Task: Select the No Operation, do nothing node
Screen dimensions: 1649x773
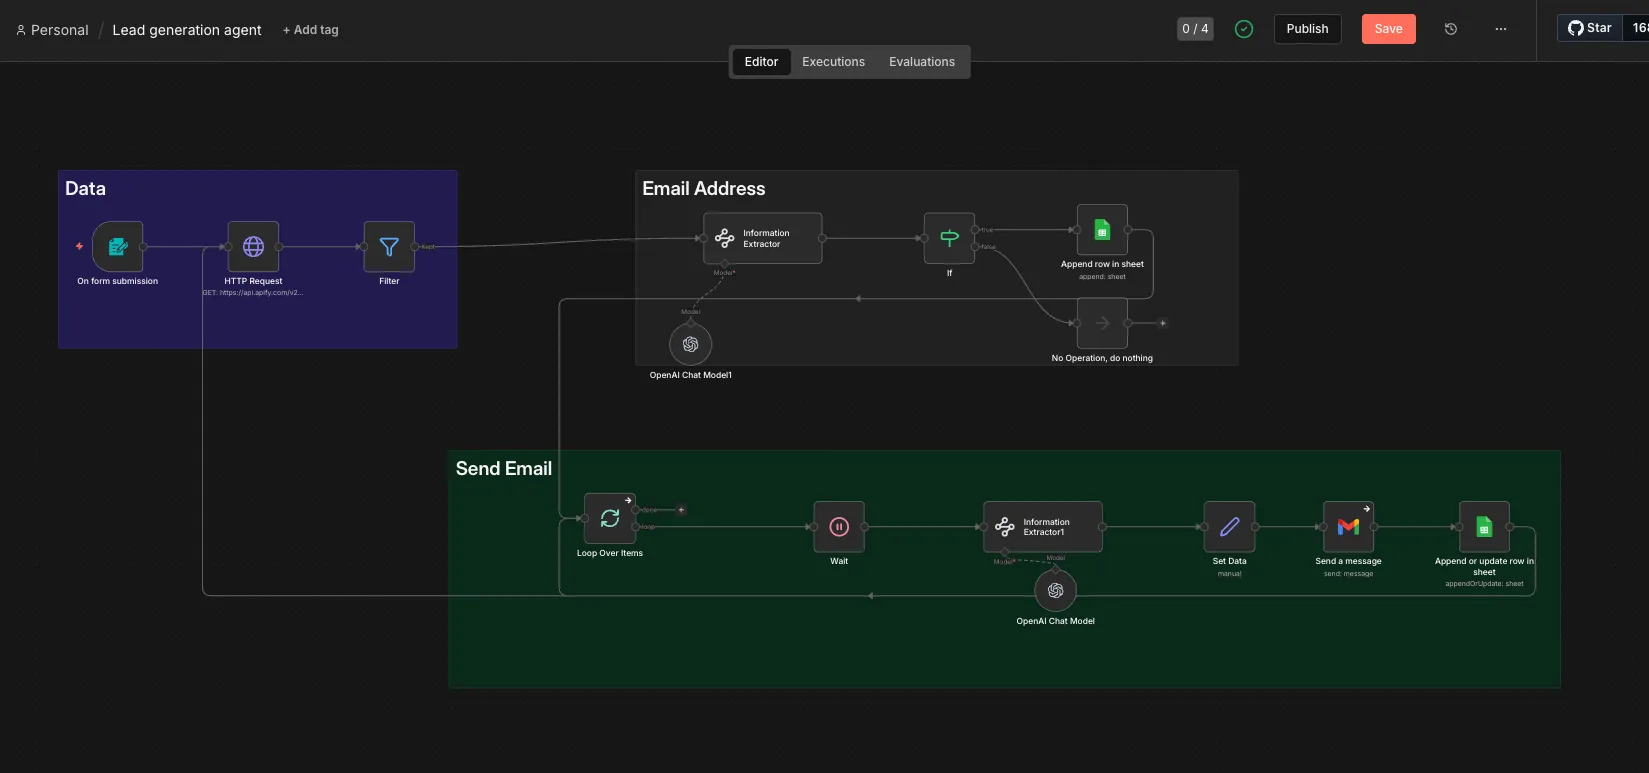Action: [x=1102, y=323]
